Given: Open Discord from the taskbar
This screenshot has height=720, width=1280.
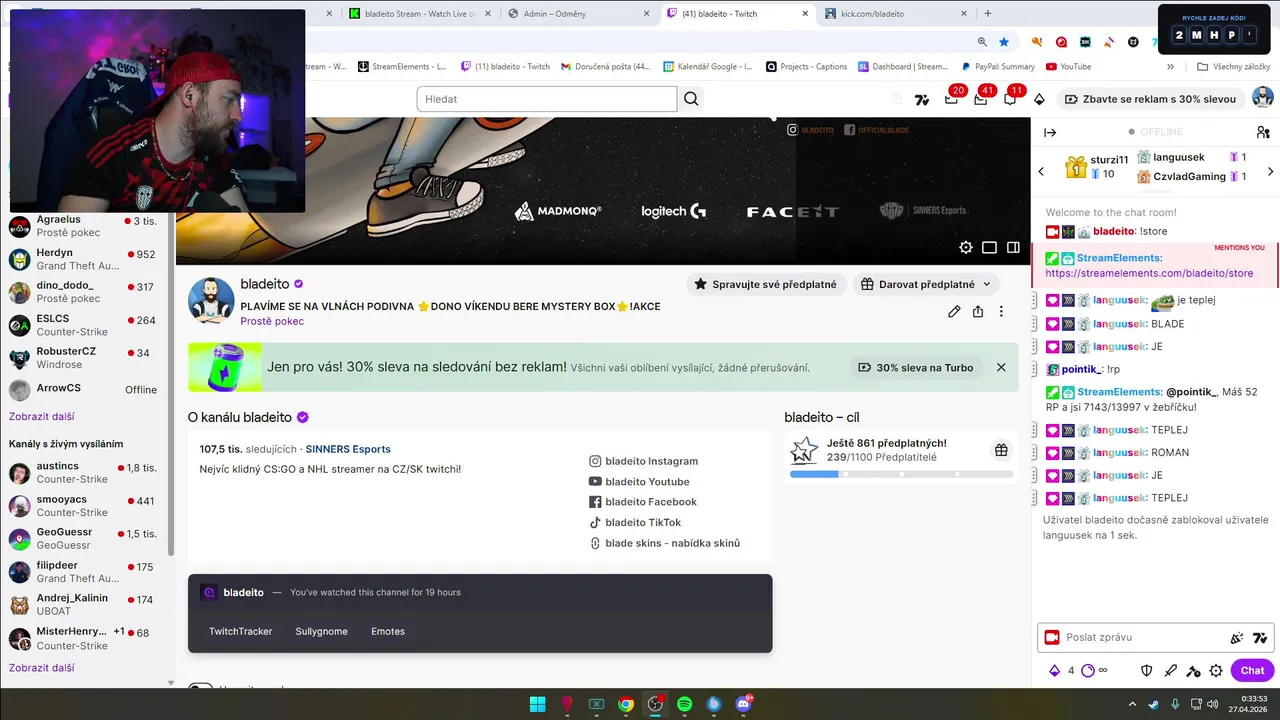Looking at the screenshot, I should coord(743,704).
